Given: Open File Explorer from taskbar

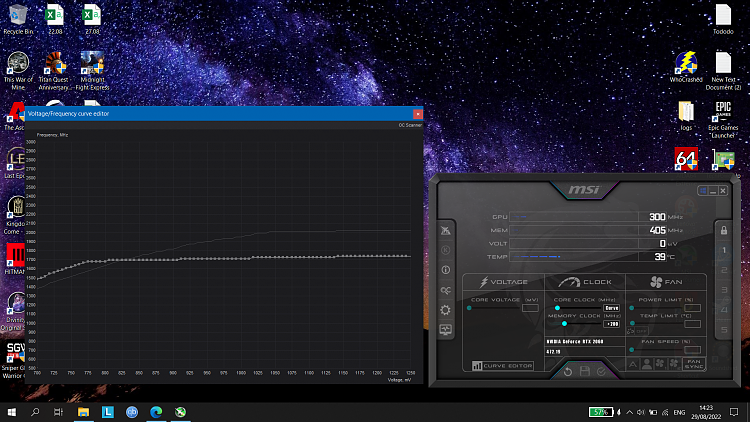Looking at the screenshot, I should (x=83, y=412).
